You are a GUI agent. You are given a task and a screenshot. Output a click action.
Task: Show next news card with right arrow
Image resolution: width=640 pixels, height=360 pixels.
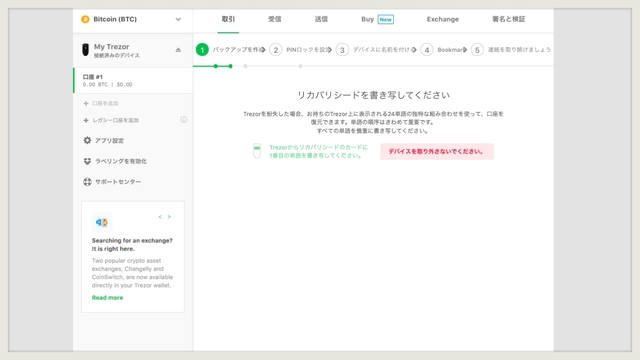169,217
